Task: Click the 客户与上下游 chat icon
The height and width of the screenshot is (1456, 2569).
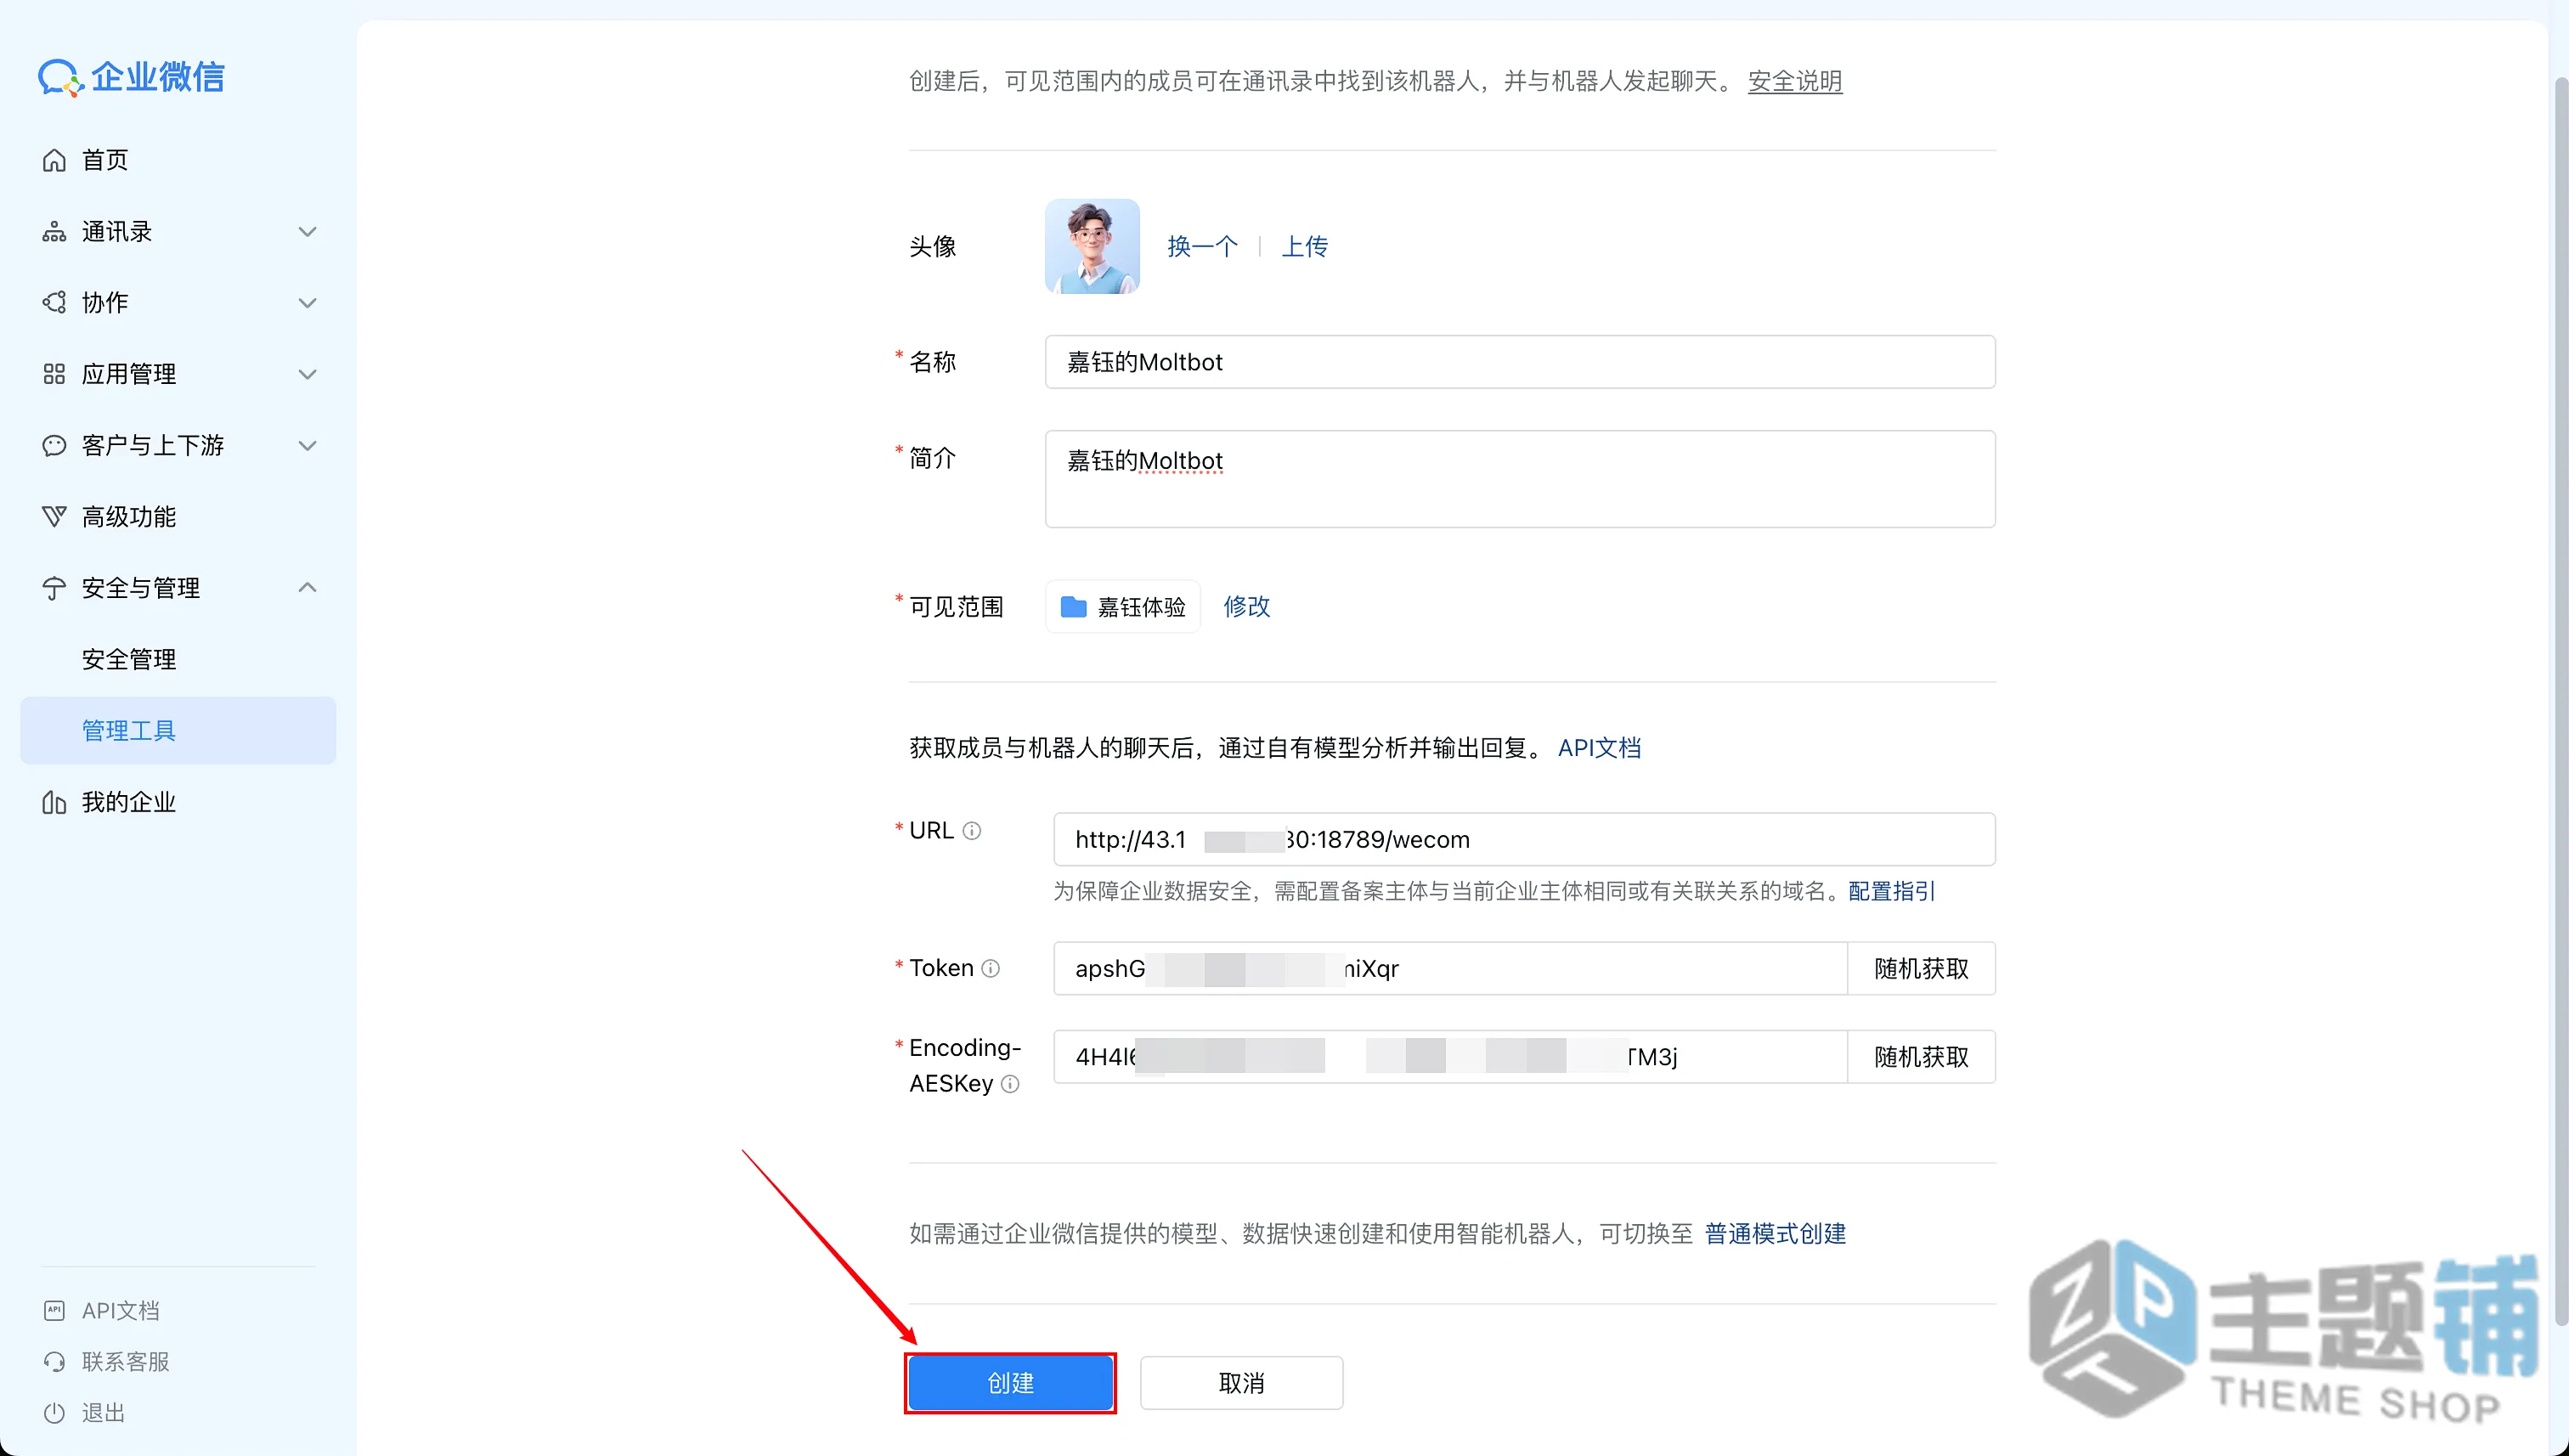Action: coord(54,446)
